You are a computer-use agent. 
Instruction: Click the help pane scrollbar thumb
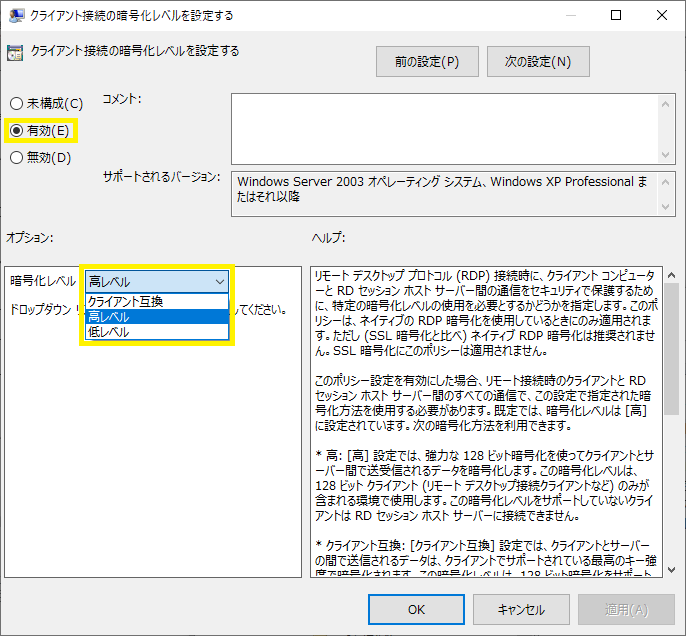[x=672, y=349]
